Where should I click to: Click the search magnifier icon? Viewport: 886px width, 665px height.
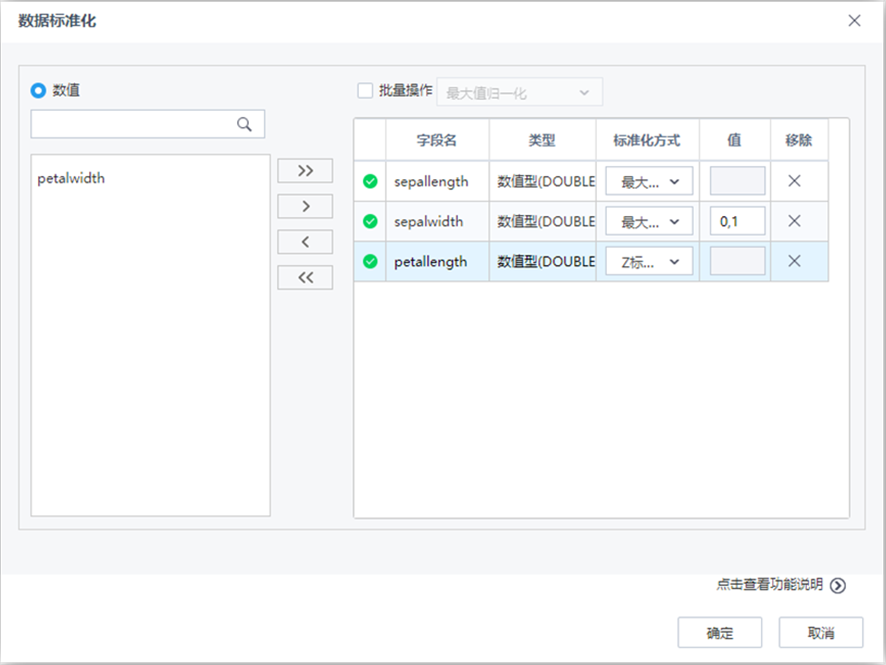tap(244, 124)
